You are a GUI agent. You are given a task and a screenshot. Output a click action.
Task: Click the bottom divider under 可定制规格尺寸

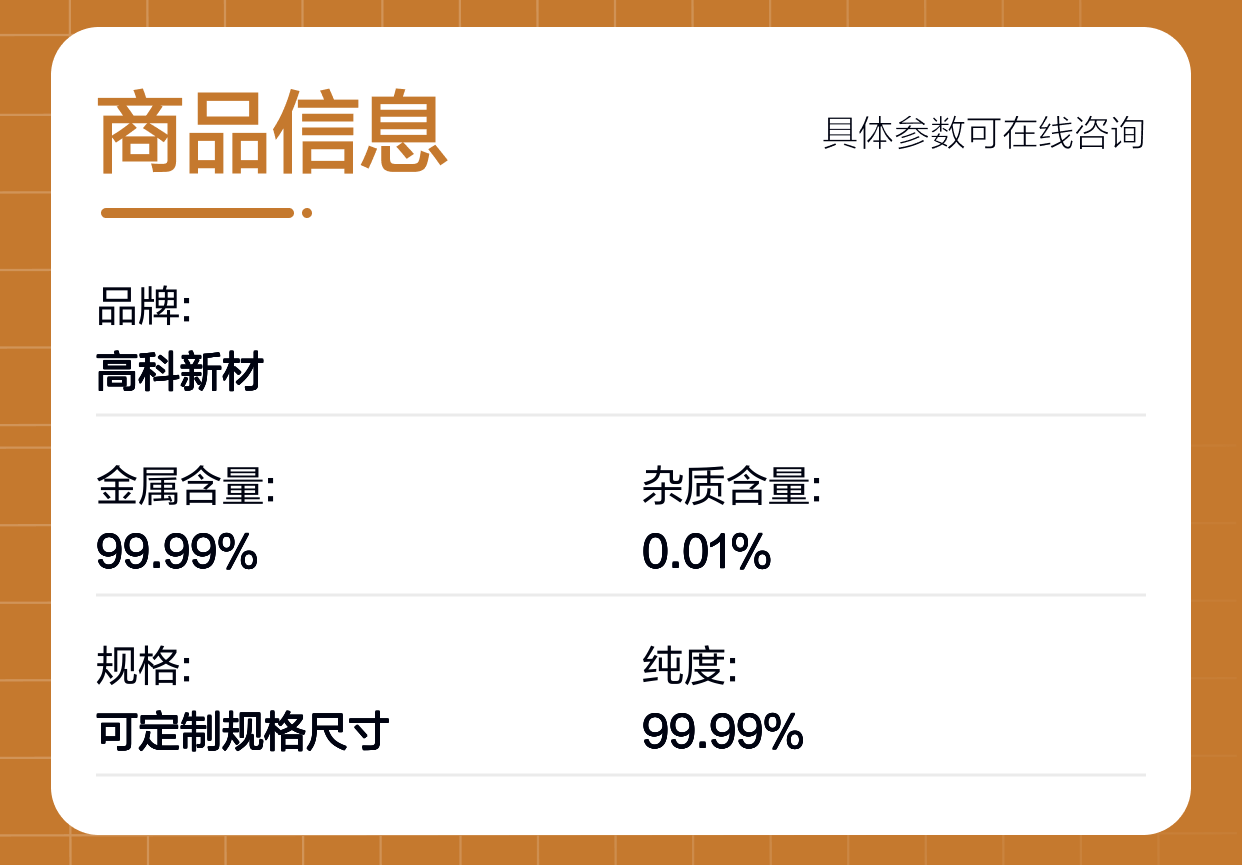click(621, 774)
